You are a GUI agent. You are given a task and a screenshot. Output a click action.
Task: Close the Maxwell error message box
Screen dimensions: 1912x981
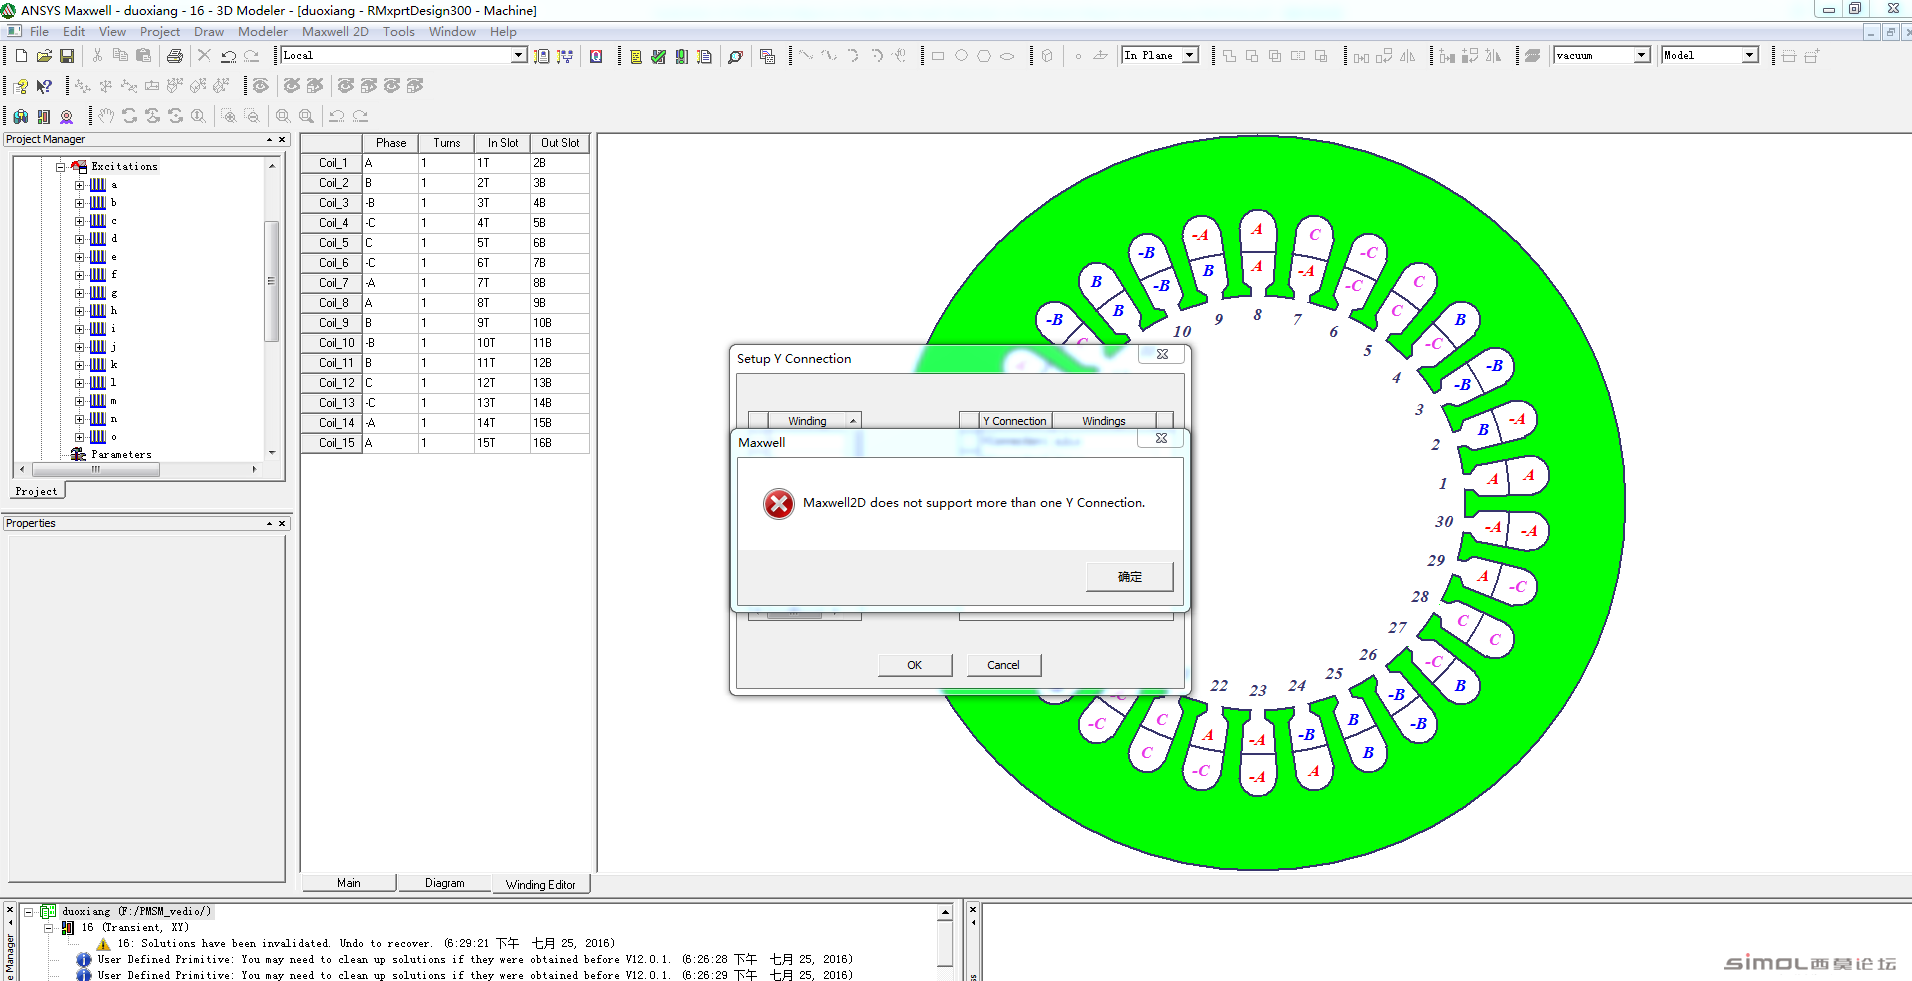click(1161, 439)
